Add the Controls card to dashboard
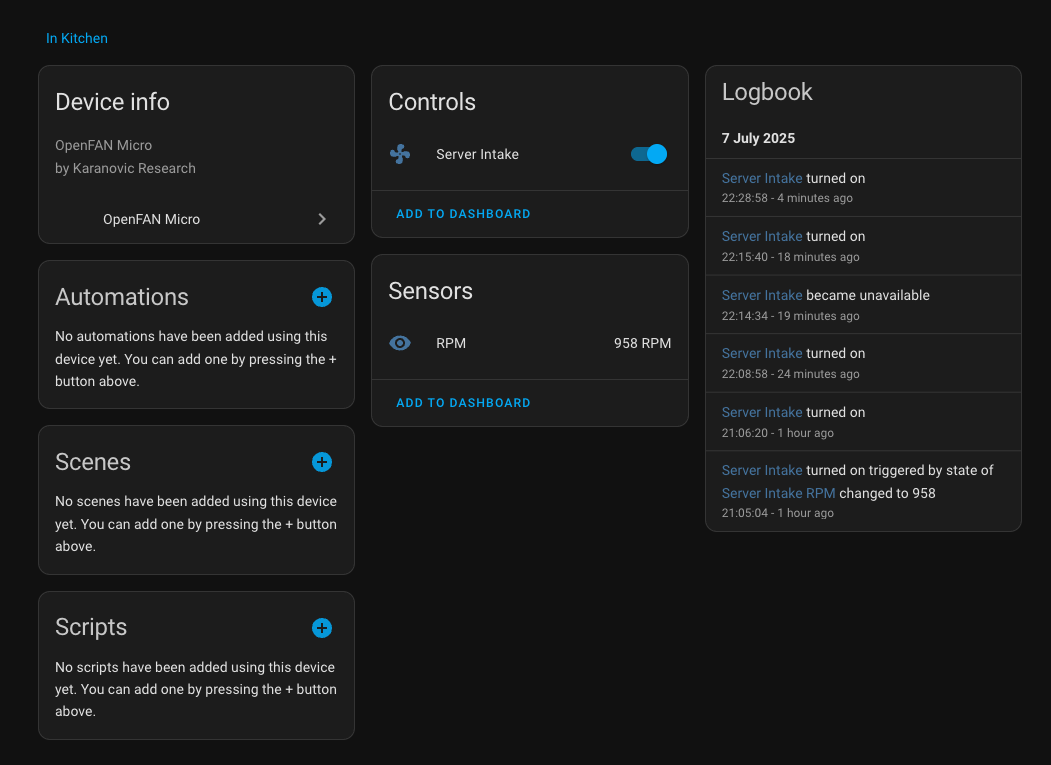Image resolution: width=1051 pixels, height=765 pixels. [x=463, y=213]
